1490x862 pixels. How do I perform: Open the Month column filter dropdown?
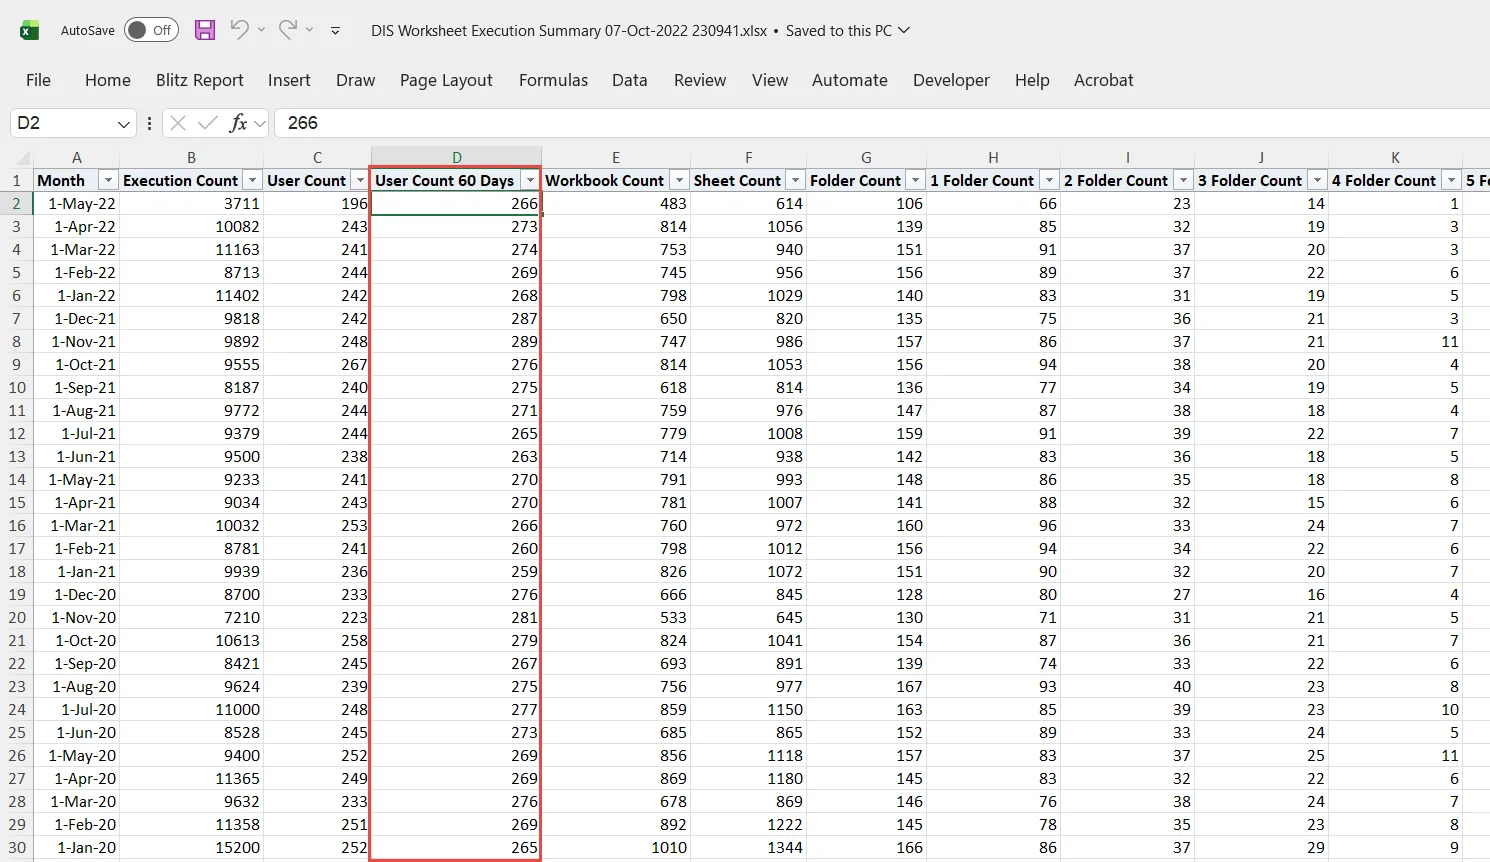click(108, 181)
